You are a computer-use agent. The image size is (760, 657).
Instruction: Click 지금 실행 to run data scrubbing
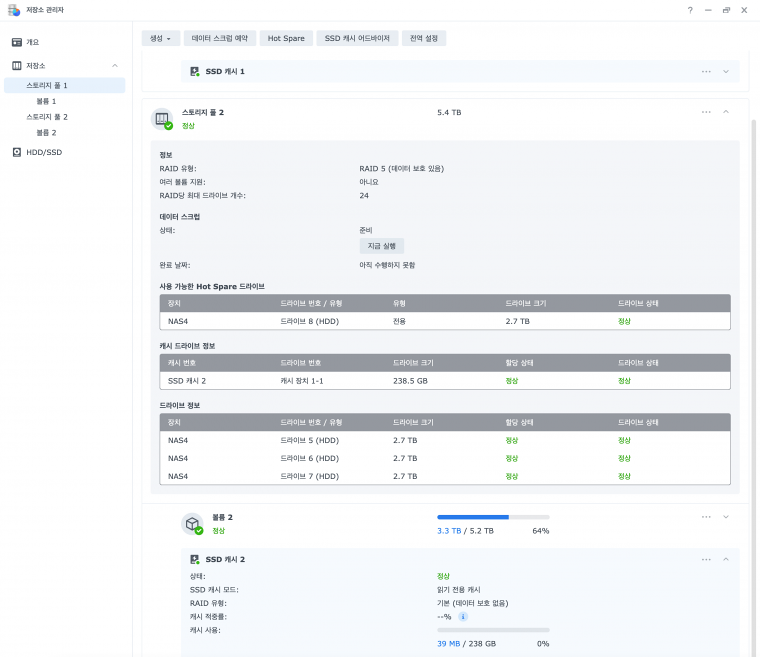[x=381, y=246]
